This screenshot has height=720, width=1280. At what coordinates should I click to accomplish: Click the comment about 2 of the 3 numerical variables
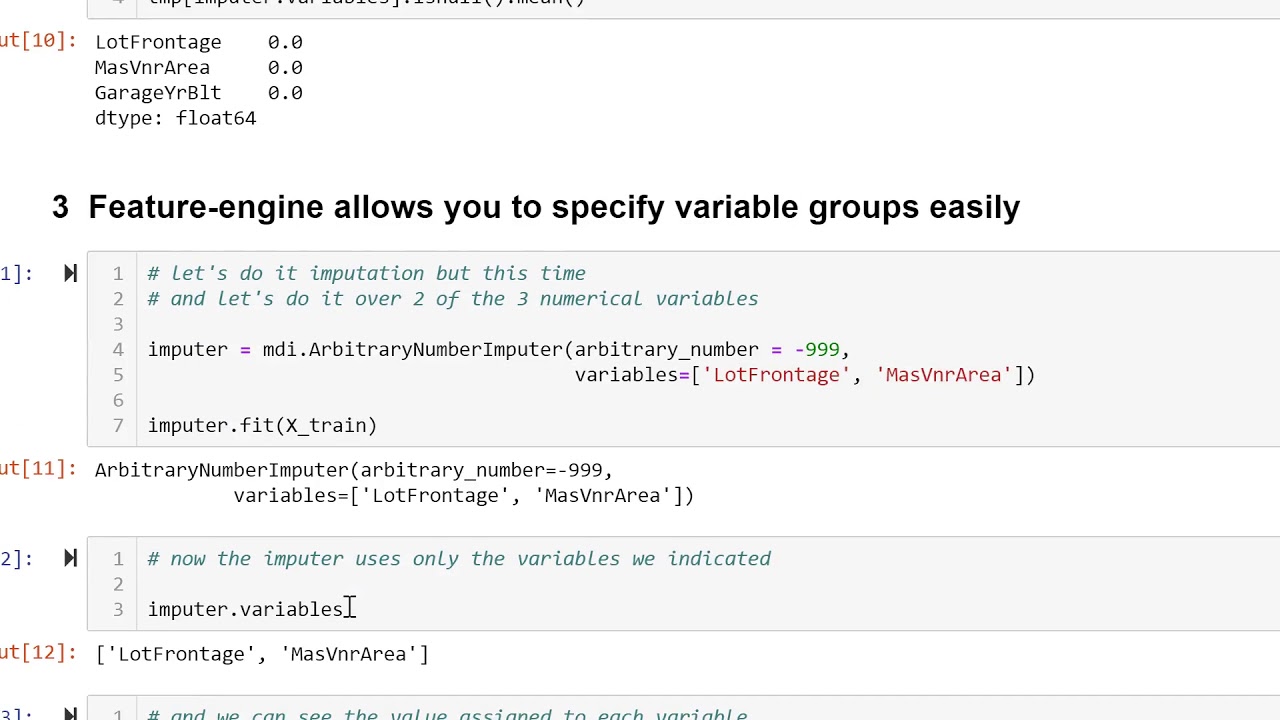pyautogui.click(x=453, y=298)
